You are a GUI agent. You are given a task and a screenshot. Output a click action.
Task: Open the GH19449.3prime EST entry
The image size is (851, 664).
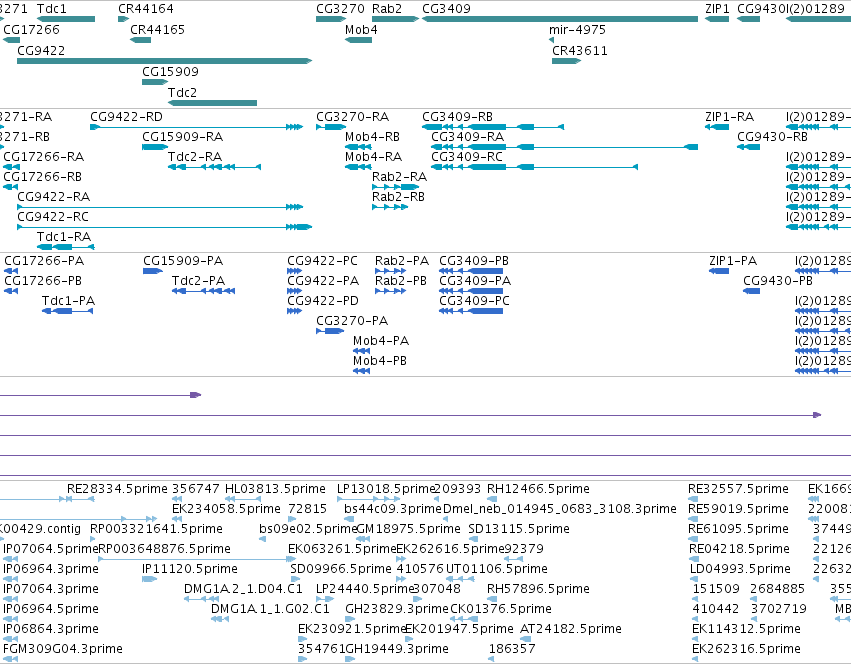pyautogui.click(x=397, y=649)
